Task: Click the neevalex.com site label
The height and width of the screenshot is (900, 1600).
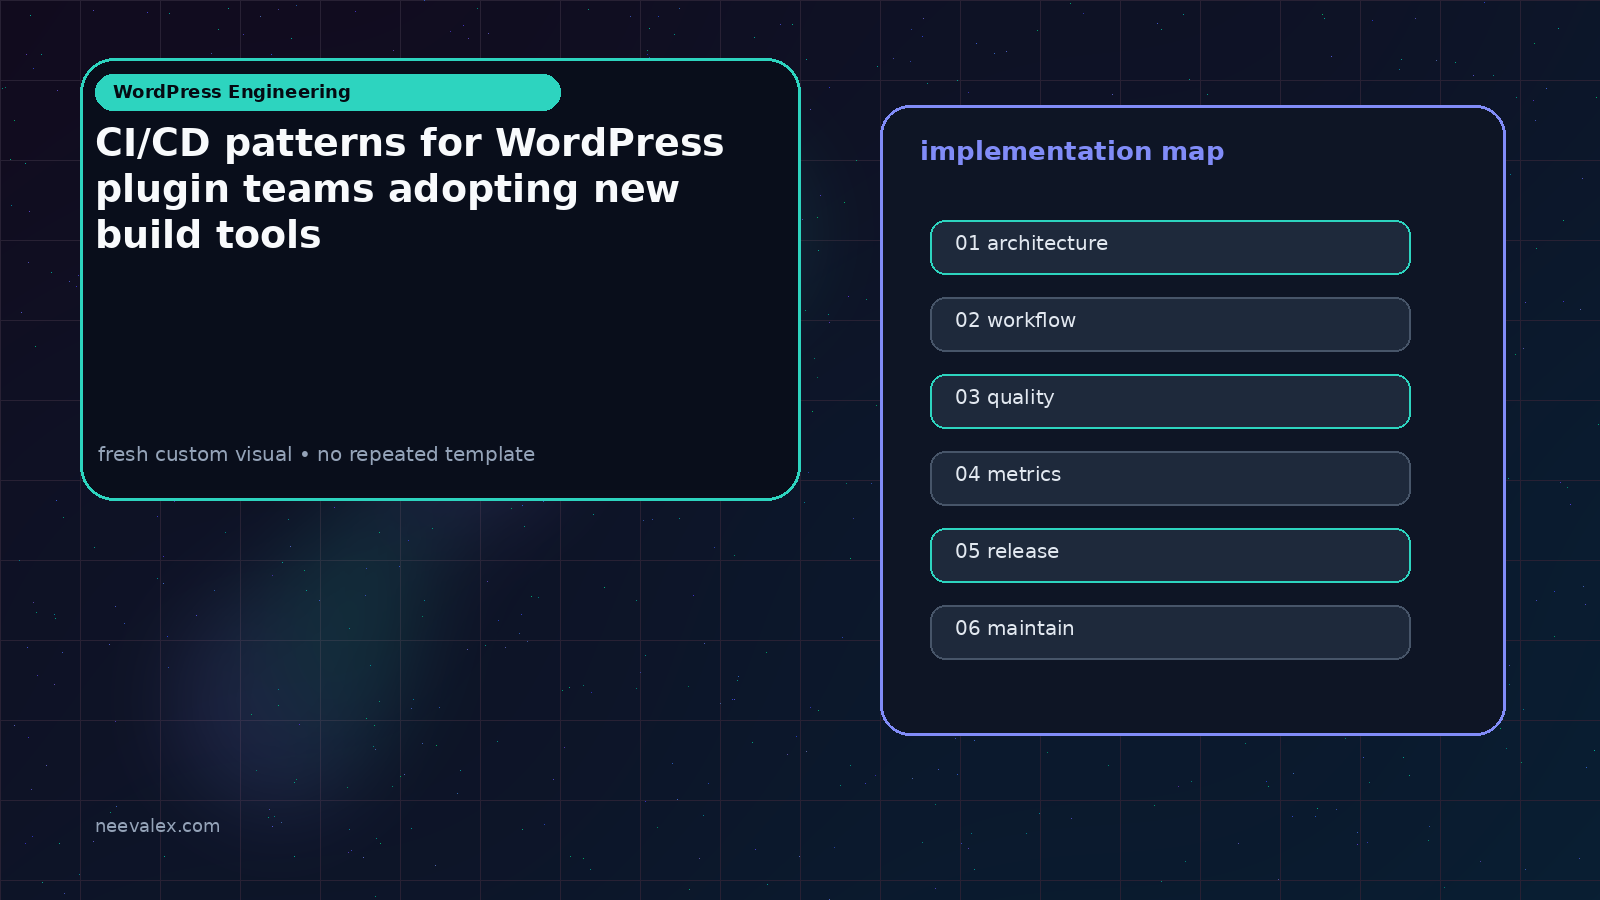Action: pos(157,826)
